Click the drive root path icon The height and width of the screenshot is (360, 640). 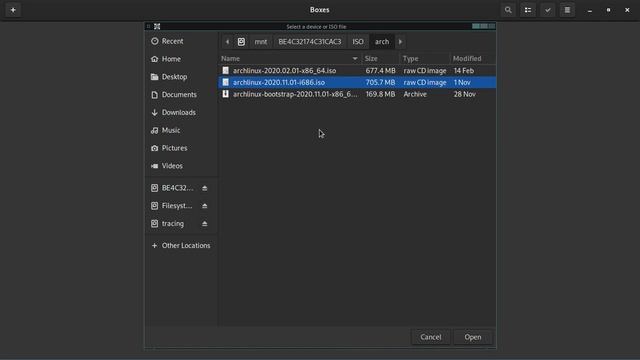pyautogui.click(x=241, y=42)
